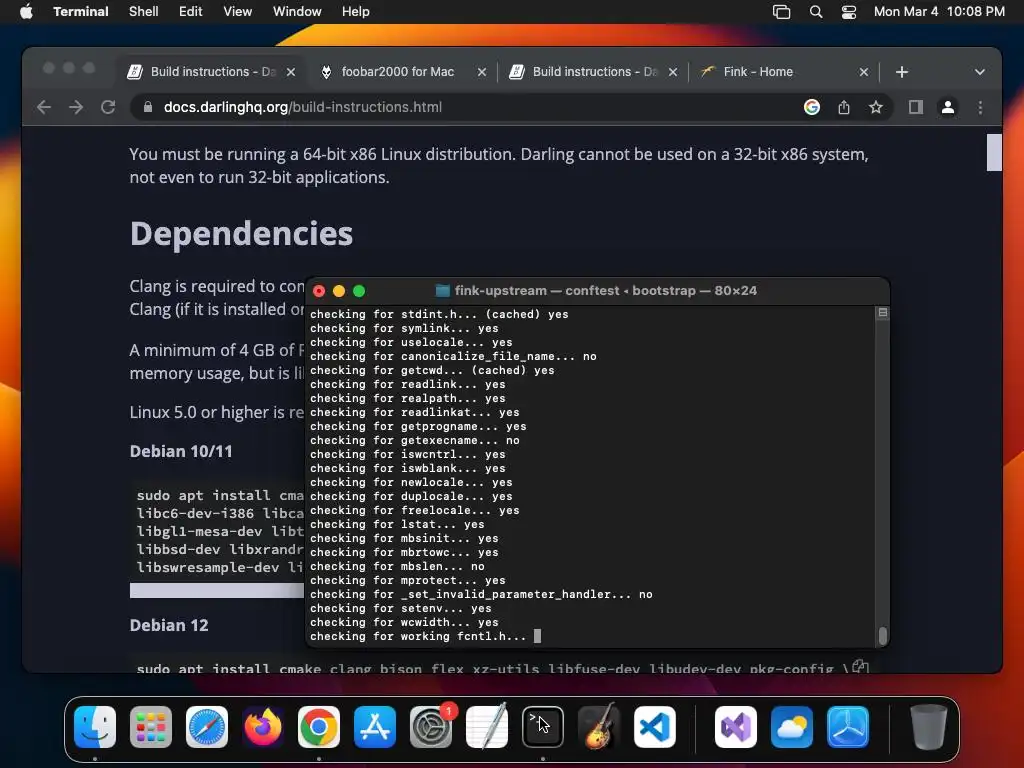The image size is (1024, 768).
Task: Open a new Chrome tab
Action: [x=902, y=72]
